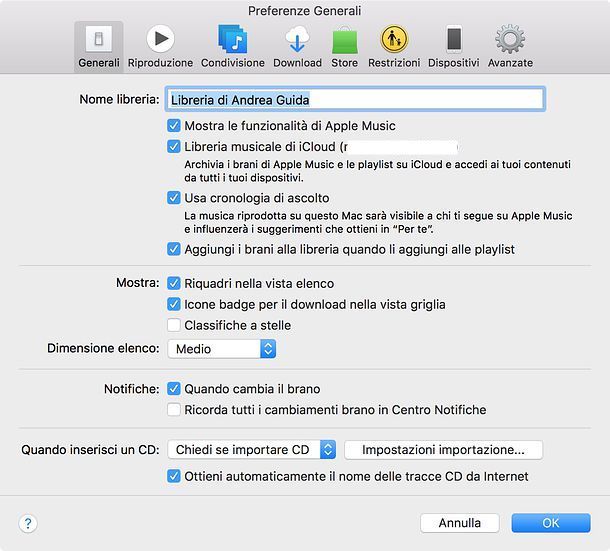Click the Notifiche section label
610x551 pixels.
coord(132,389)
